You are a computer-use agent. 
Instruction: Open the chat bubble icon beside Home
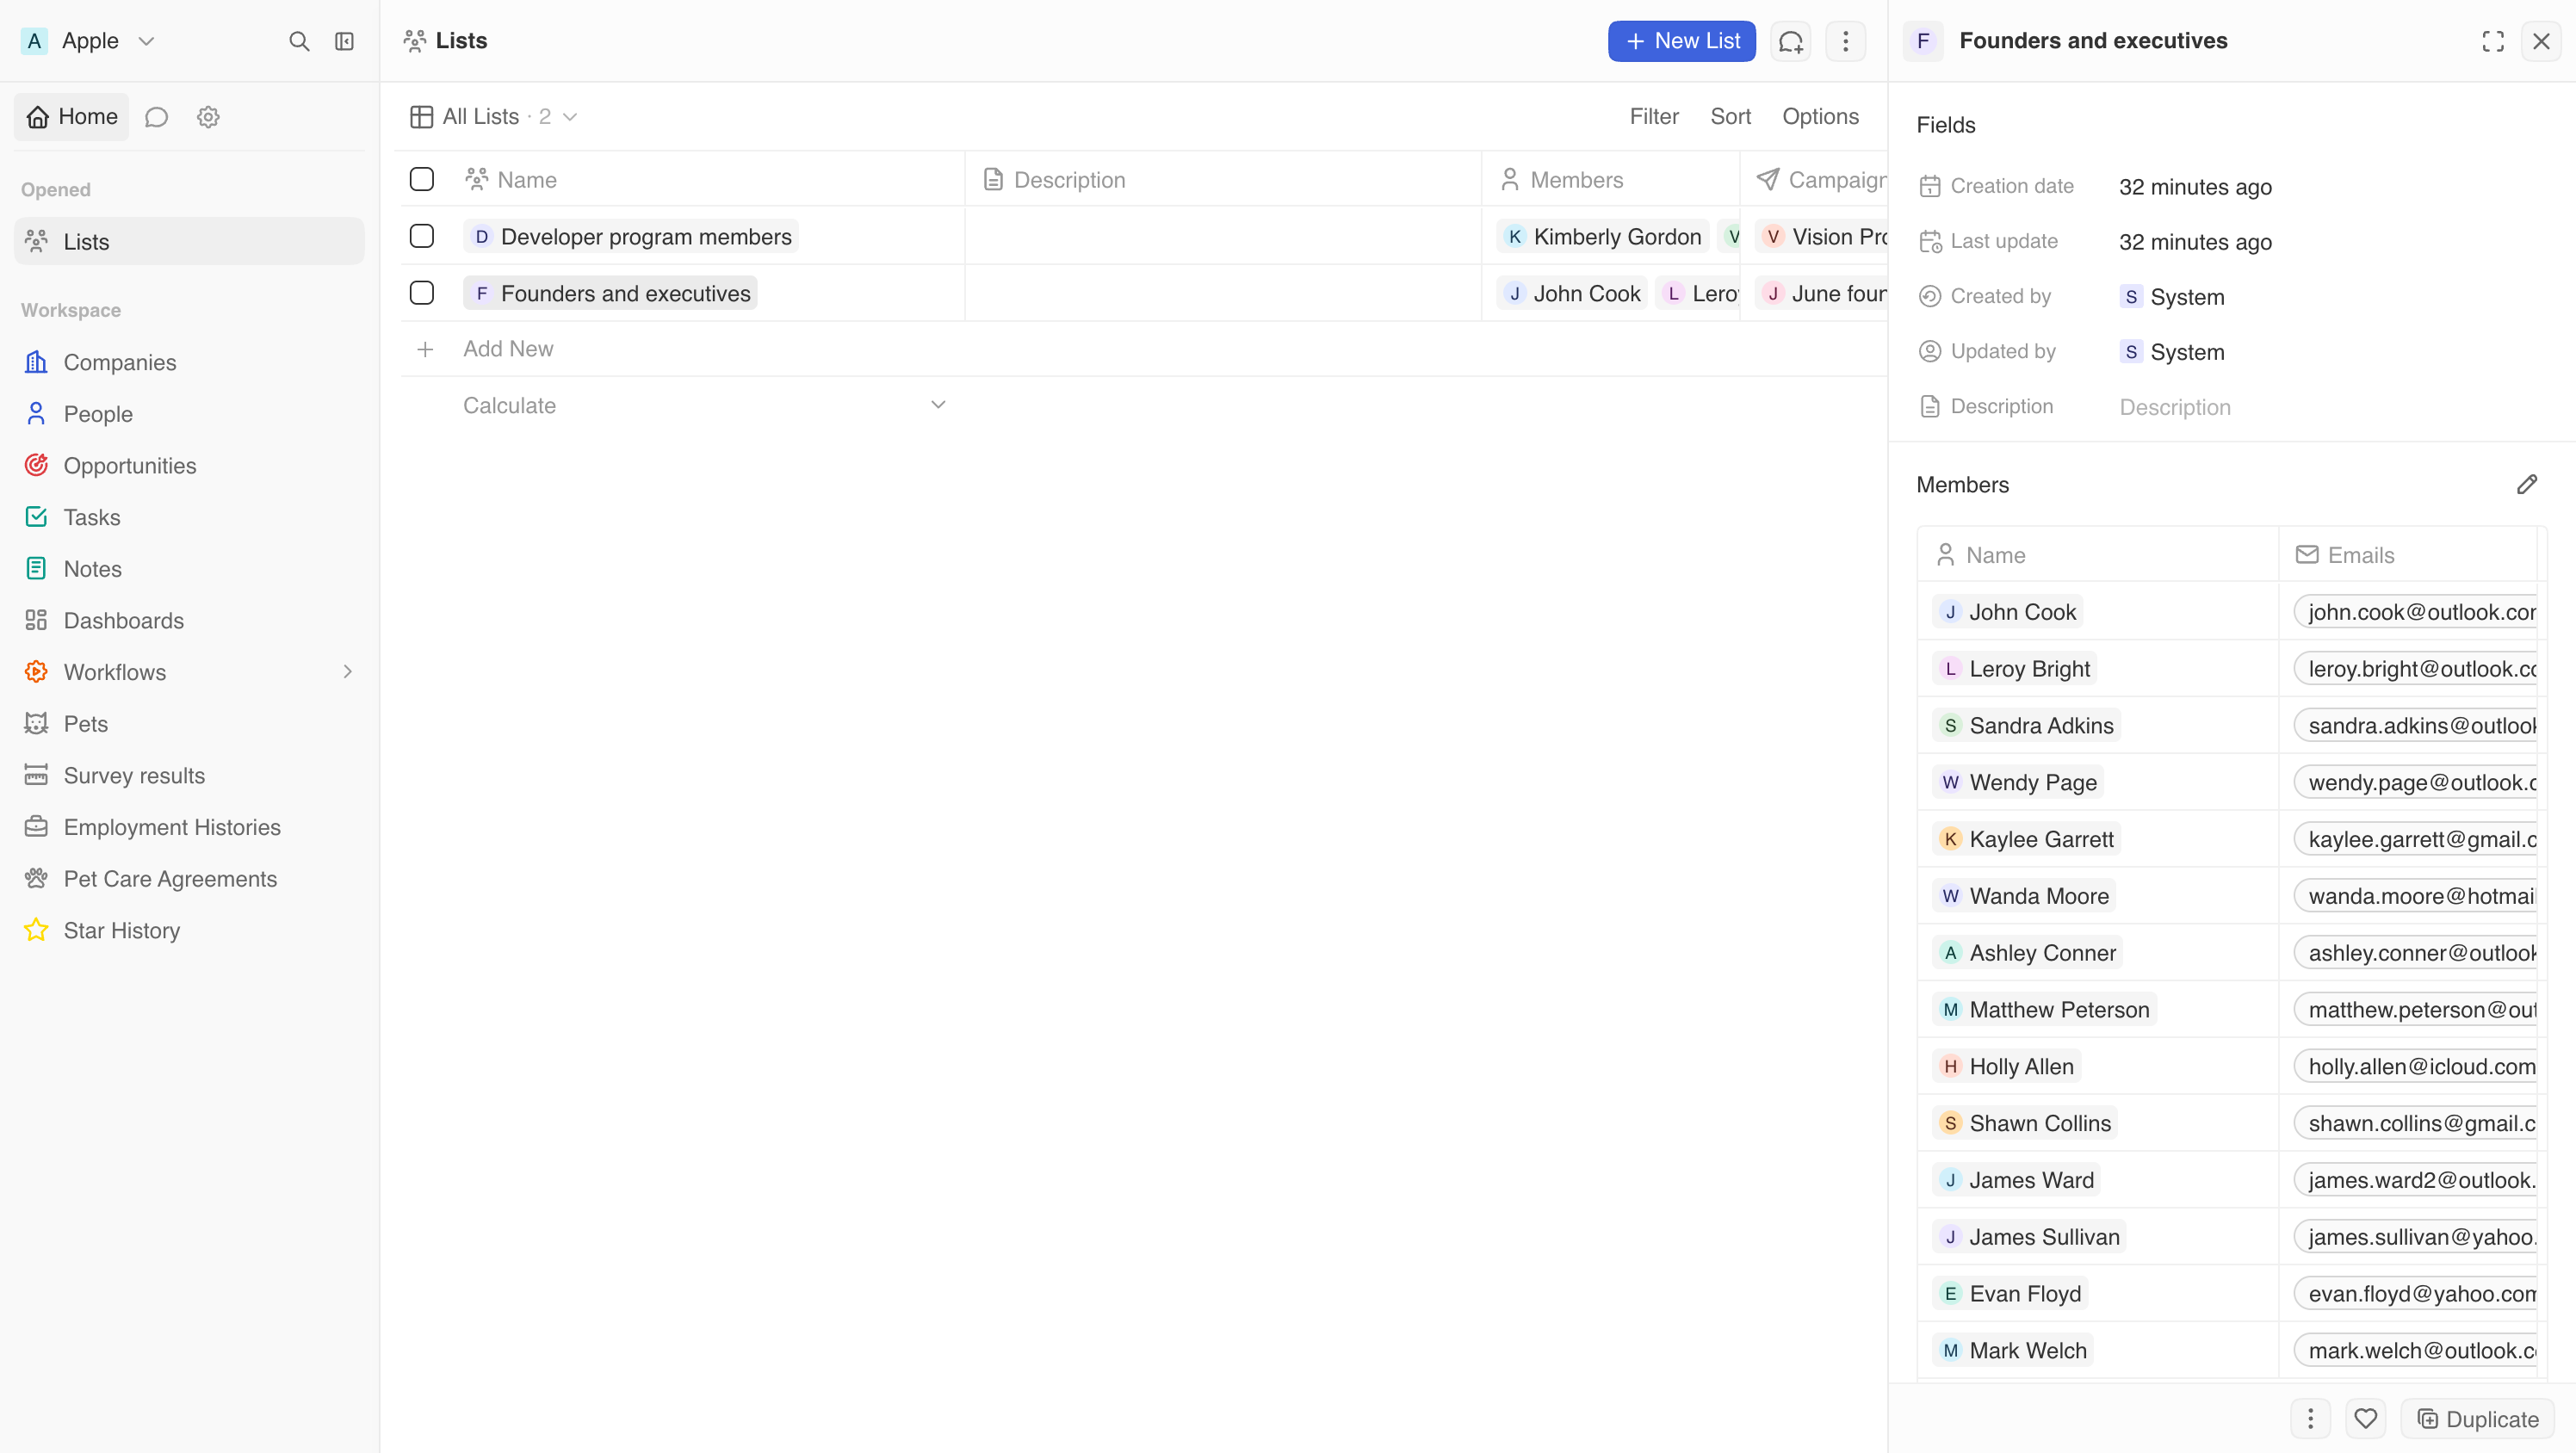click(x=156, y=117)
